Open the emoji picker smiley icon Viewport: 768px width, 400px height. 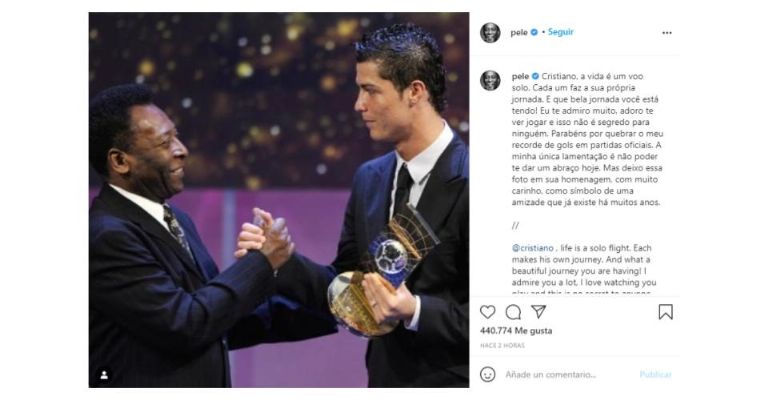point(487,375)
